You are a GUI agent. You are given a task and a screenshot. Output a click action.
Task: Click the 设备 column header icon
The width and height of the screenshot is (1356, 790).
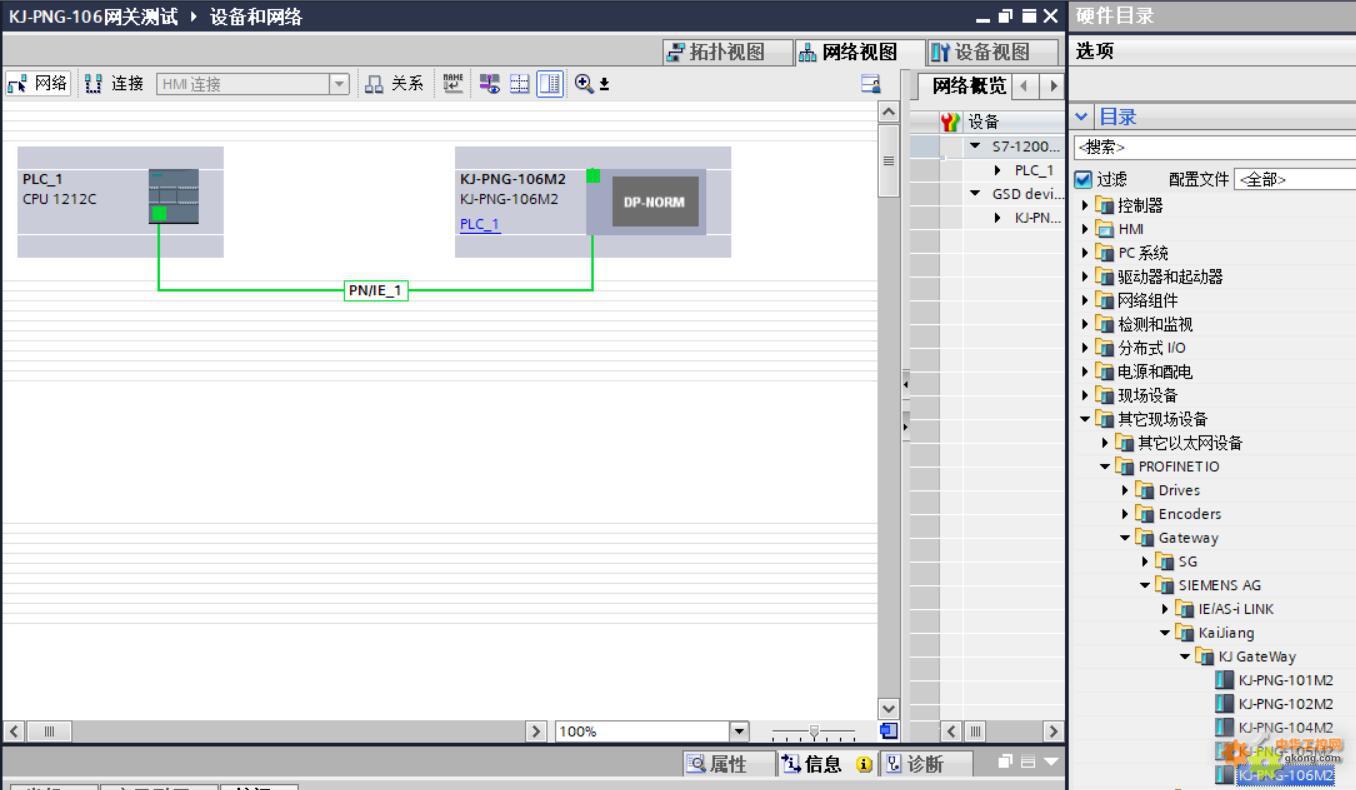[x=951, y=122]
